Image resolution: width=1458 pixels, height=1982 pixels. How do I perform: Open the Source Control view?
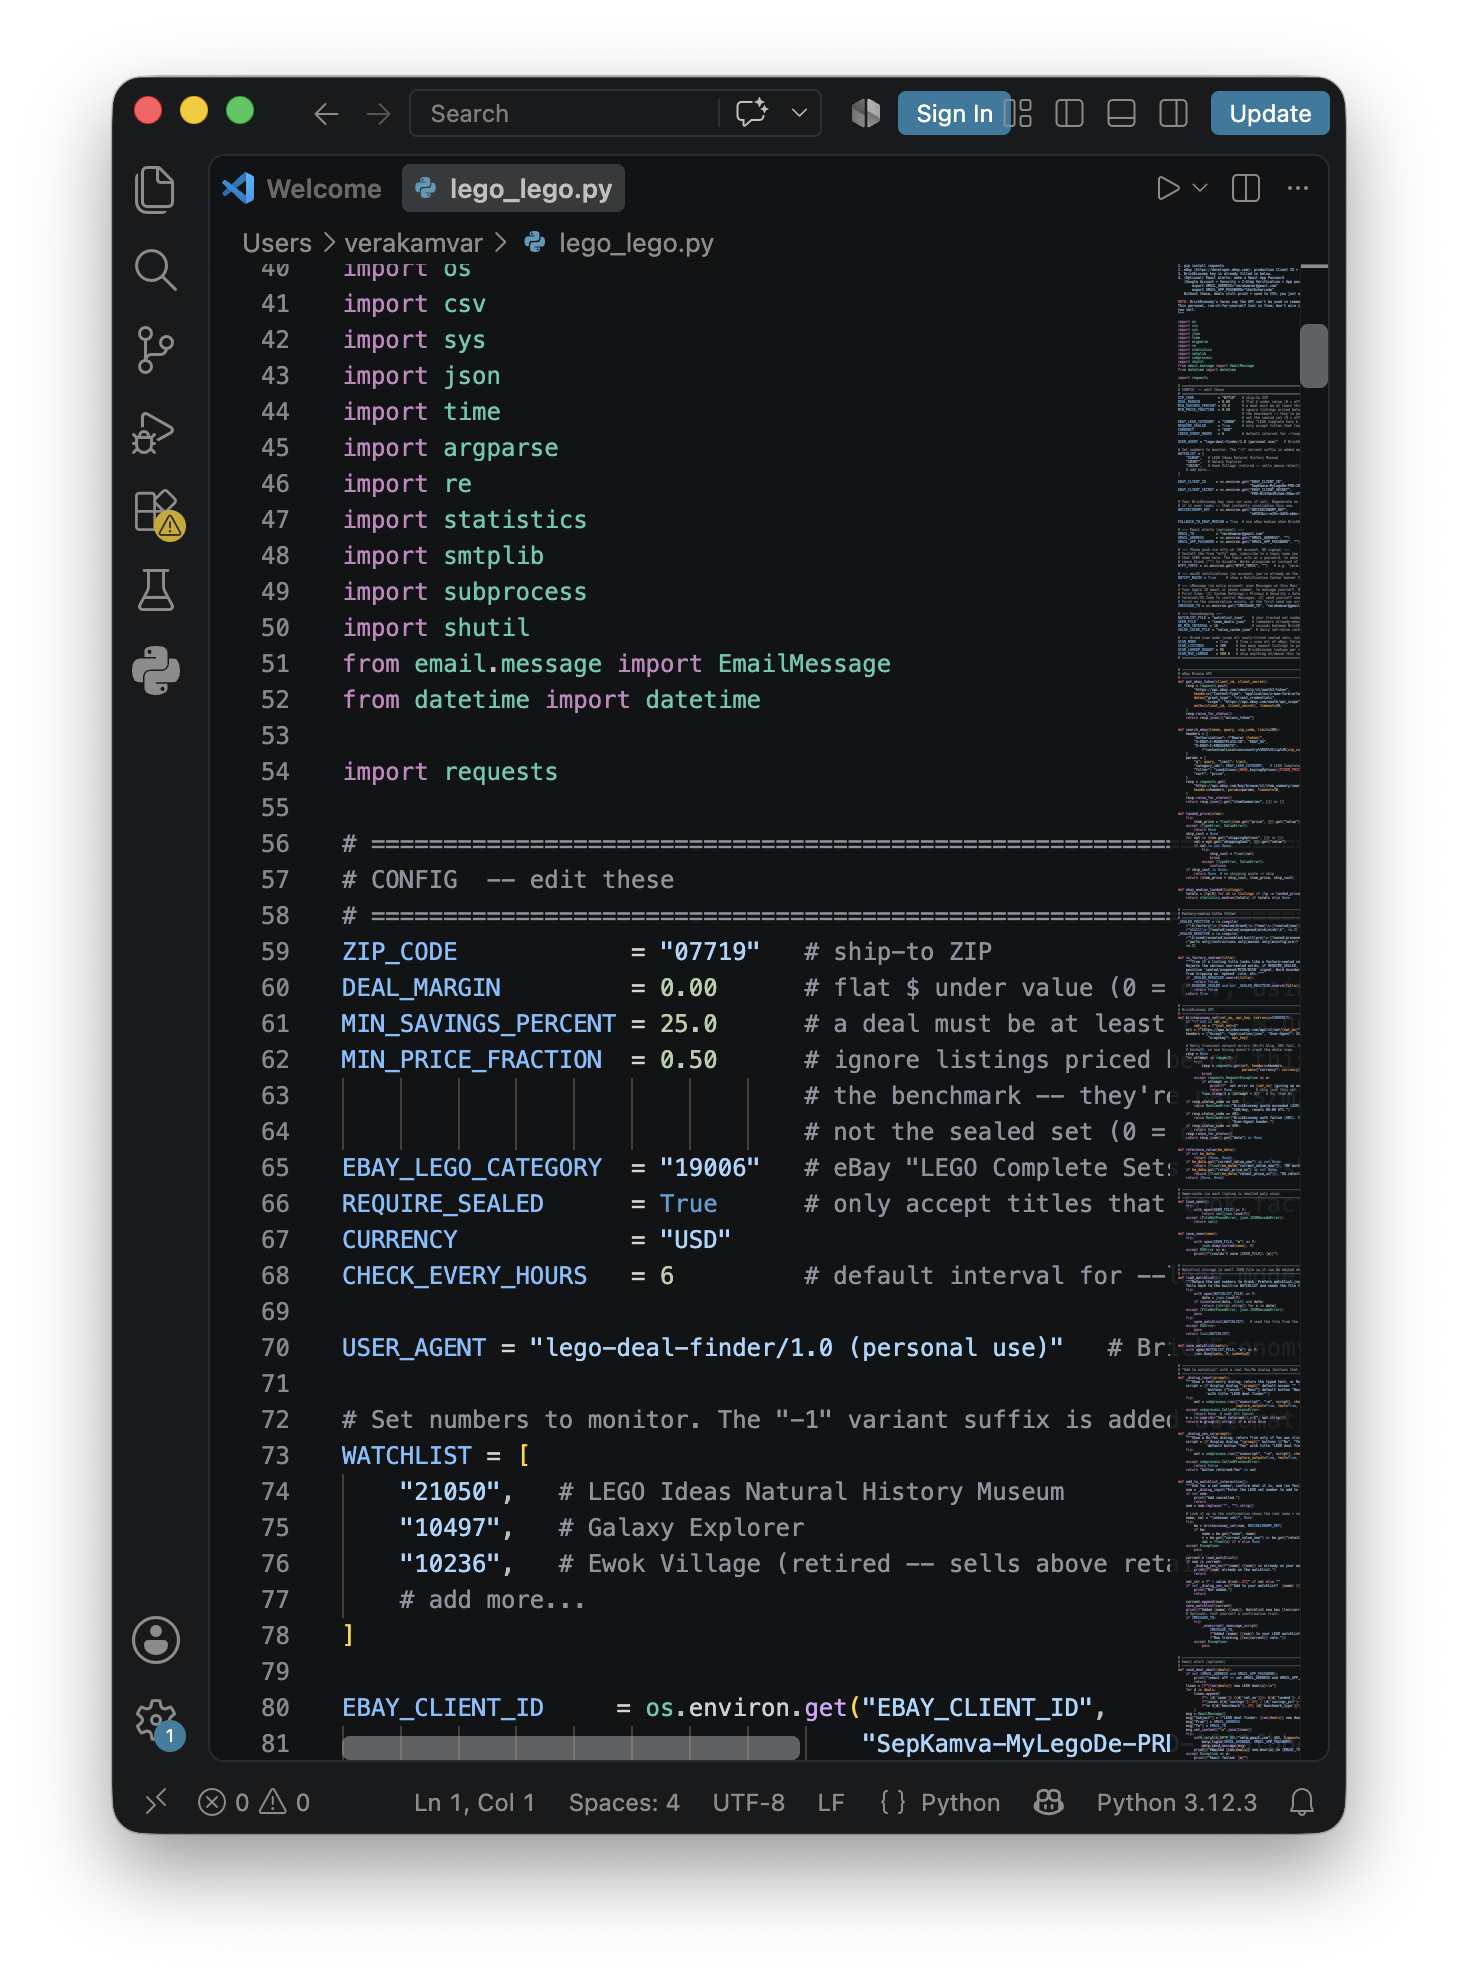click(x=155, y=350)
